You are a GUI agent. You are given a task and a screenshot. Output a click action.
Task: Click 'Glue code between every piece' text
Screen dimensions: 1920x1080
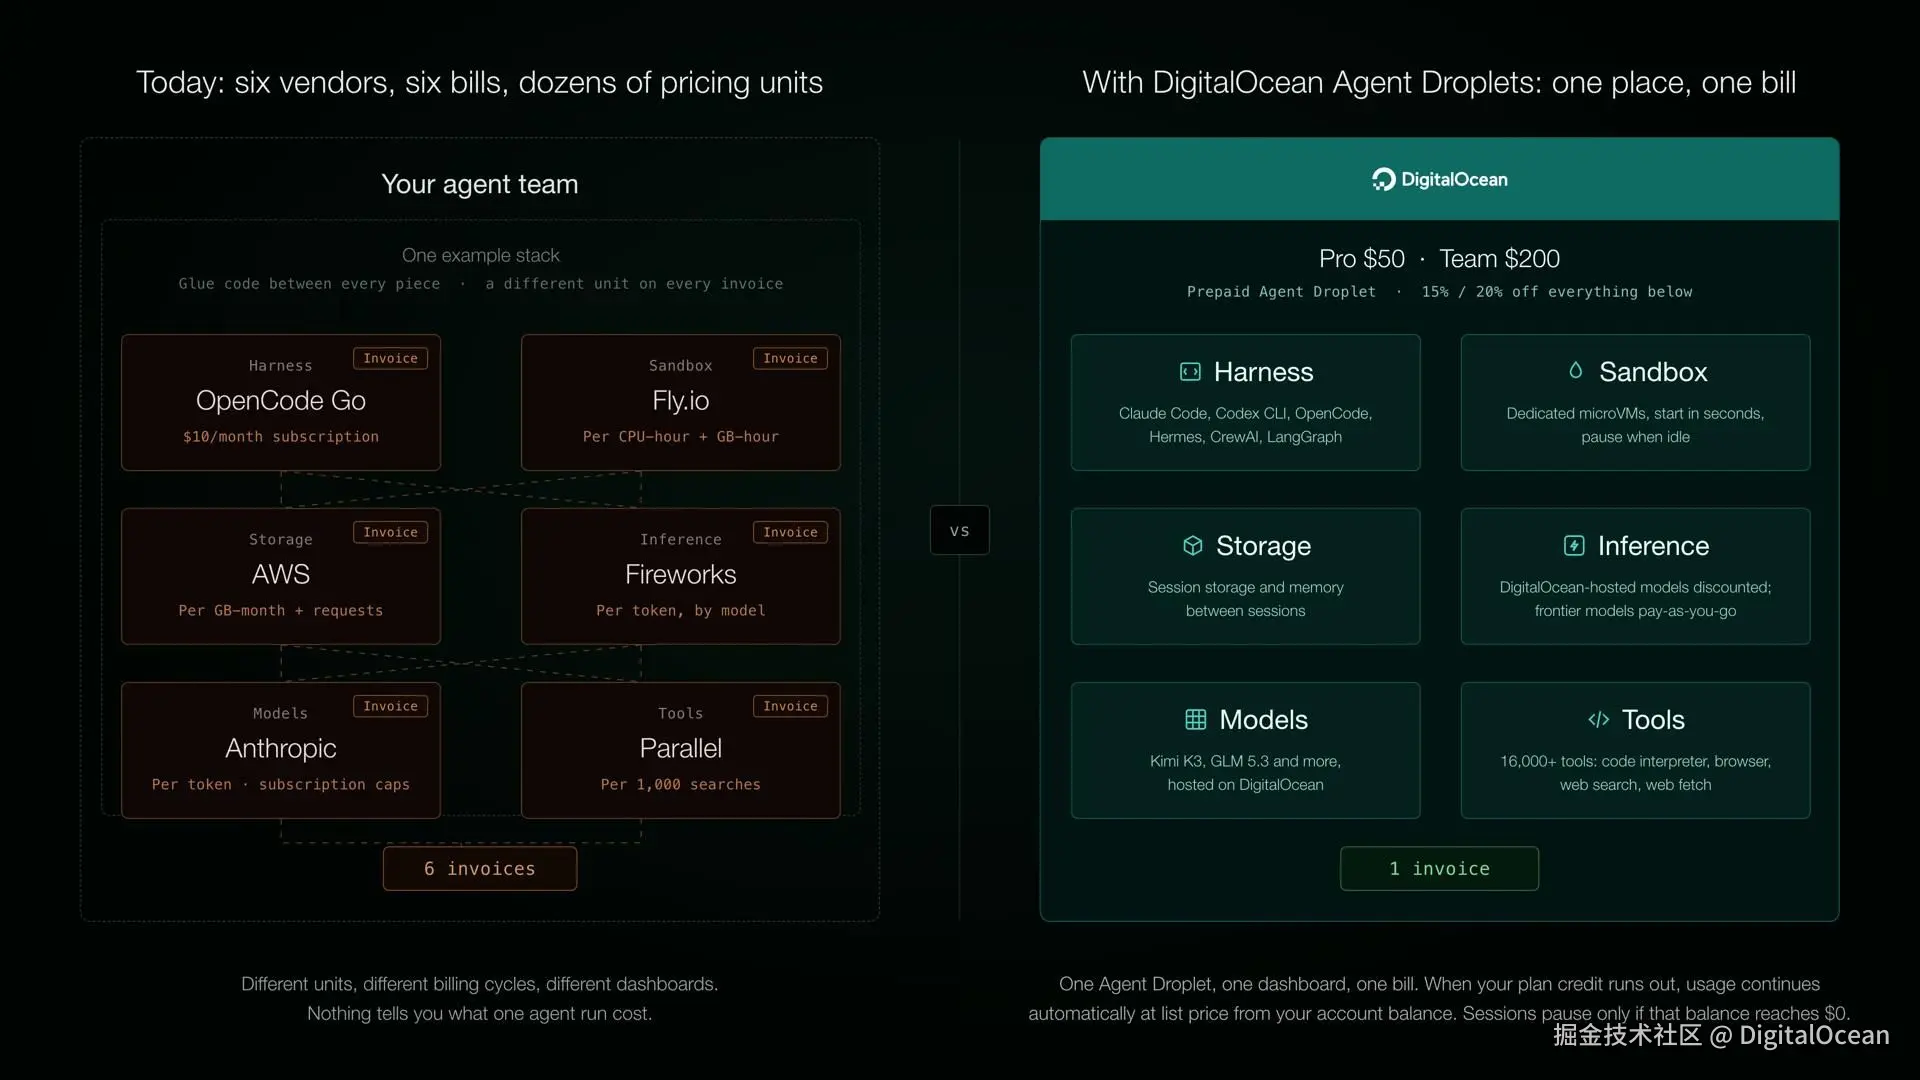click(x=309, y=284)
